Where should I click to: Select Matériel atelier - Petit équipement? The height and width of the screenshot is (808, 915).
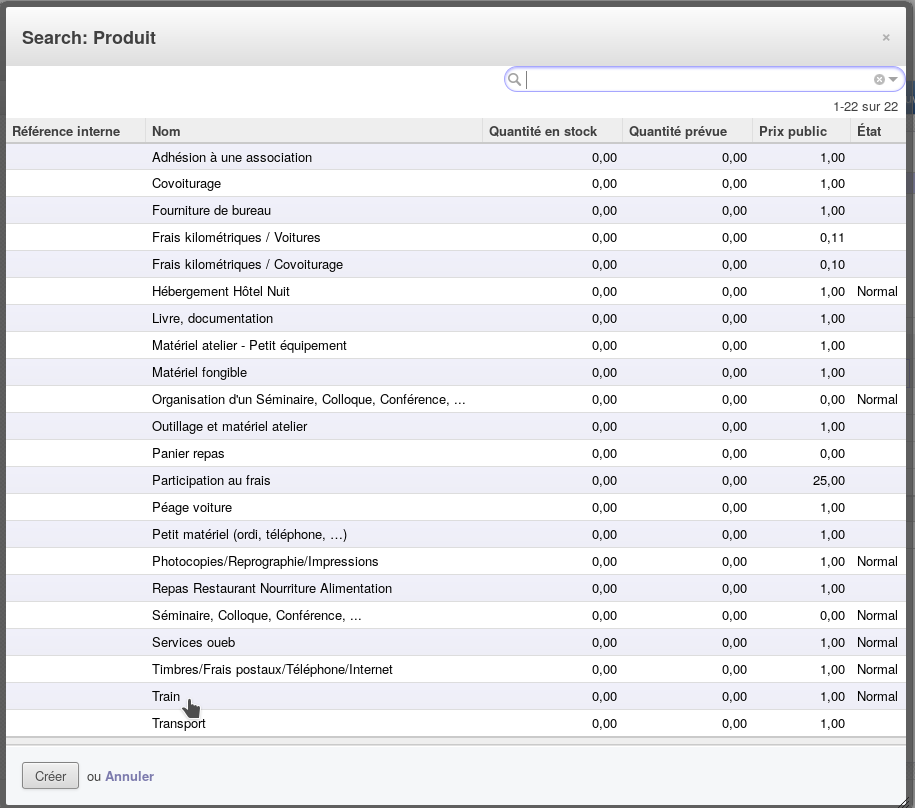(456, 345)
